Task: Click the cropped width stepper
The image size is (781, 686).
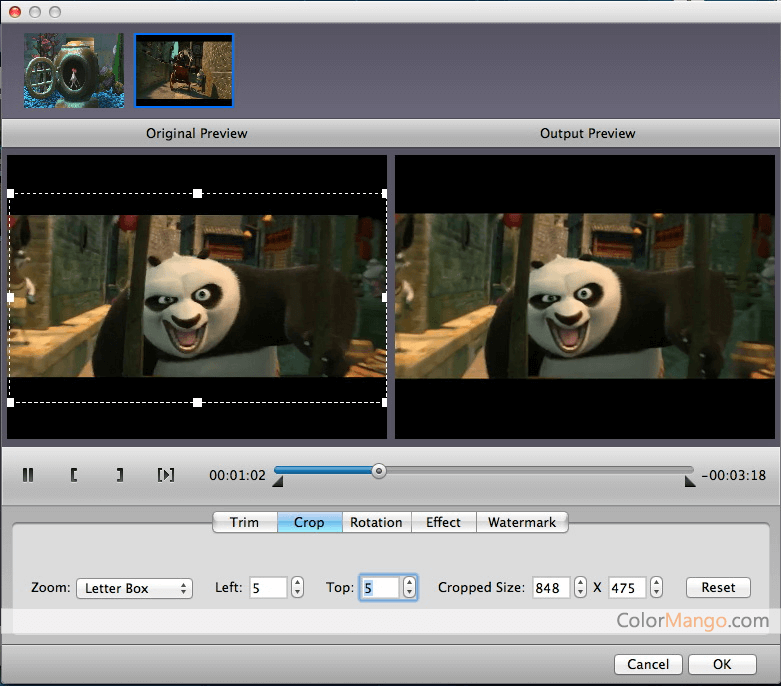Action: (x=580, y=587)
